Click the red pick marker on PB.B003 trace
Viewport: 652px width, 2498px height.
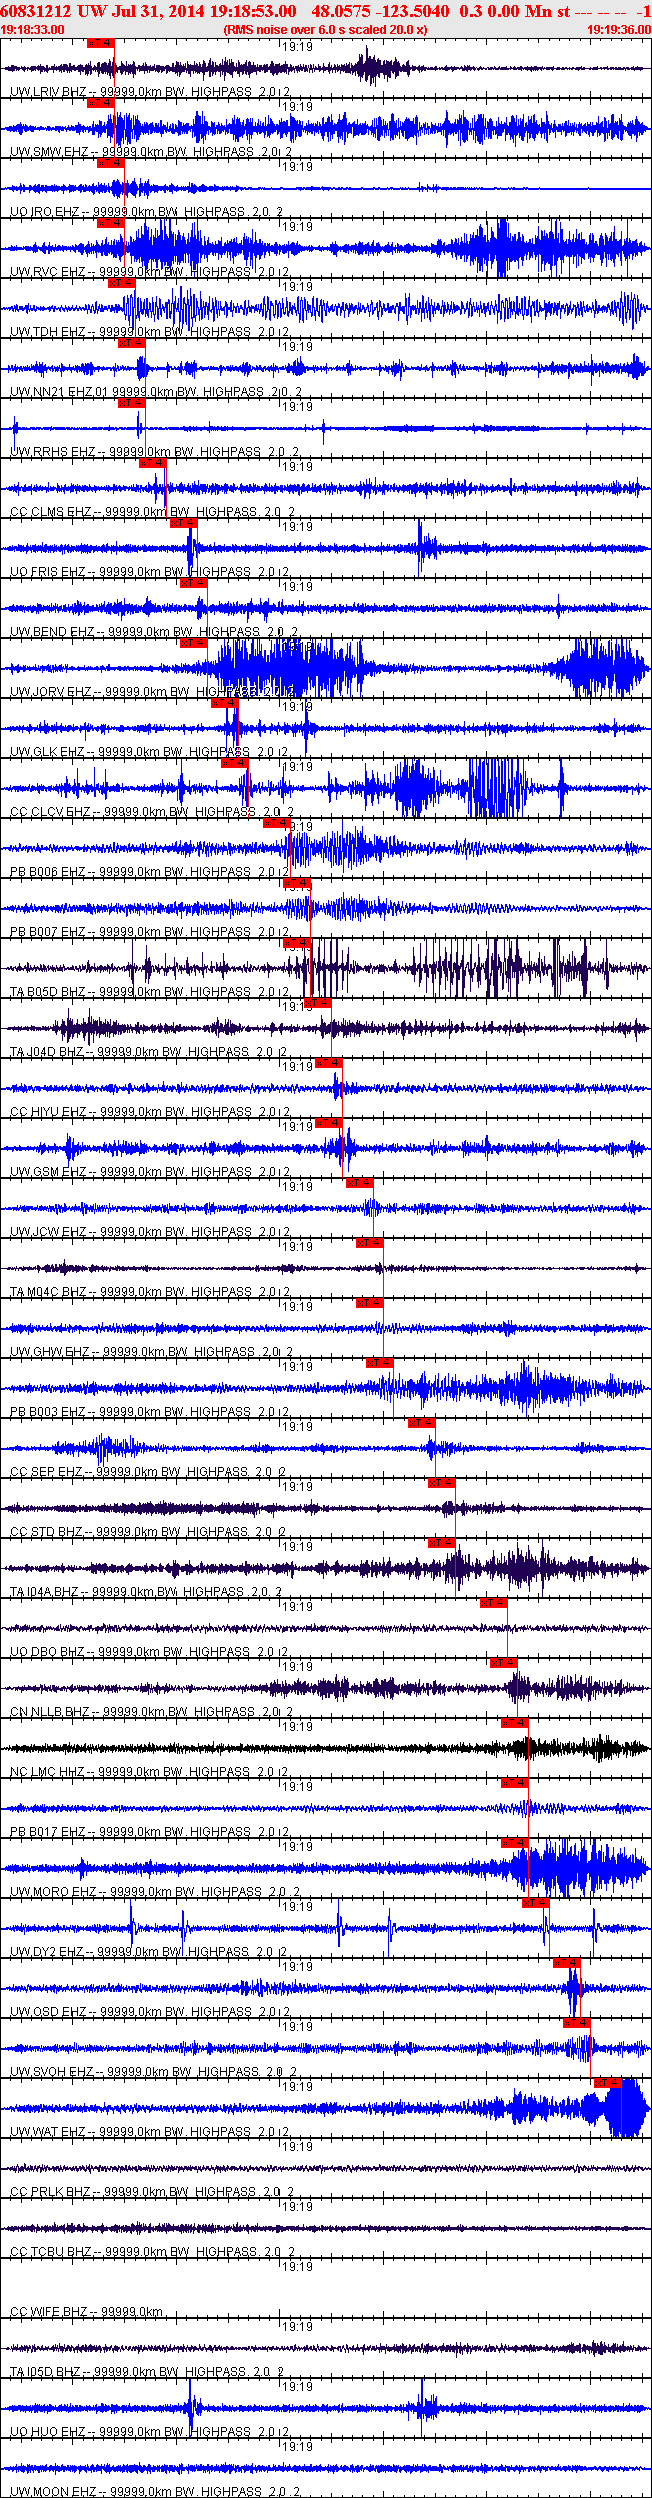pos(380,1363)
